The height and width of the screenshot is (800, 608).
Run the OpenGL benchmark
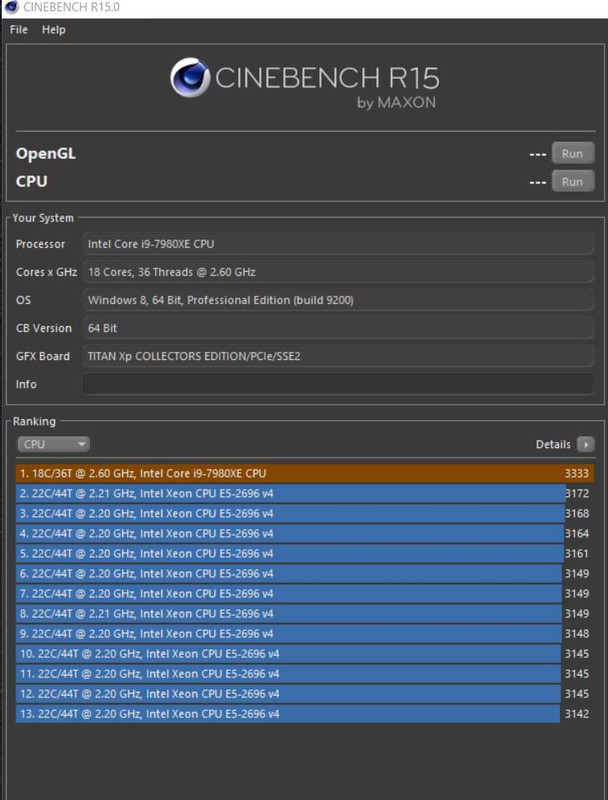tap(573, 154)
